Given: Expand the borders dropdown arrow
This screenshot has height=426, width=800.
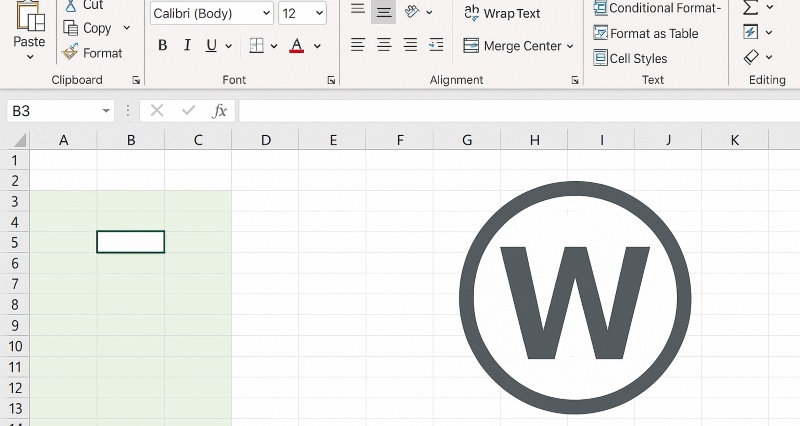Looking at the screenshot, I should [x=274, y=46].
